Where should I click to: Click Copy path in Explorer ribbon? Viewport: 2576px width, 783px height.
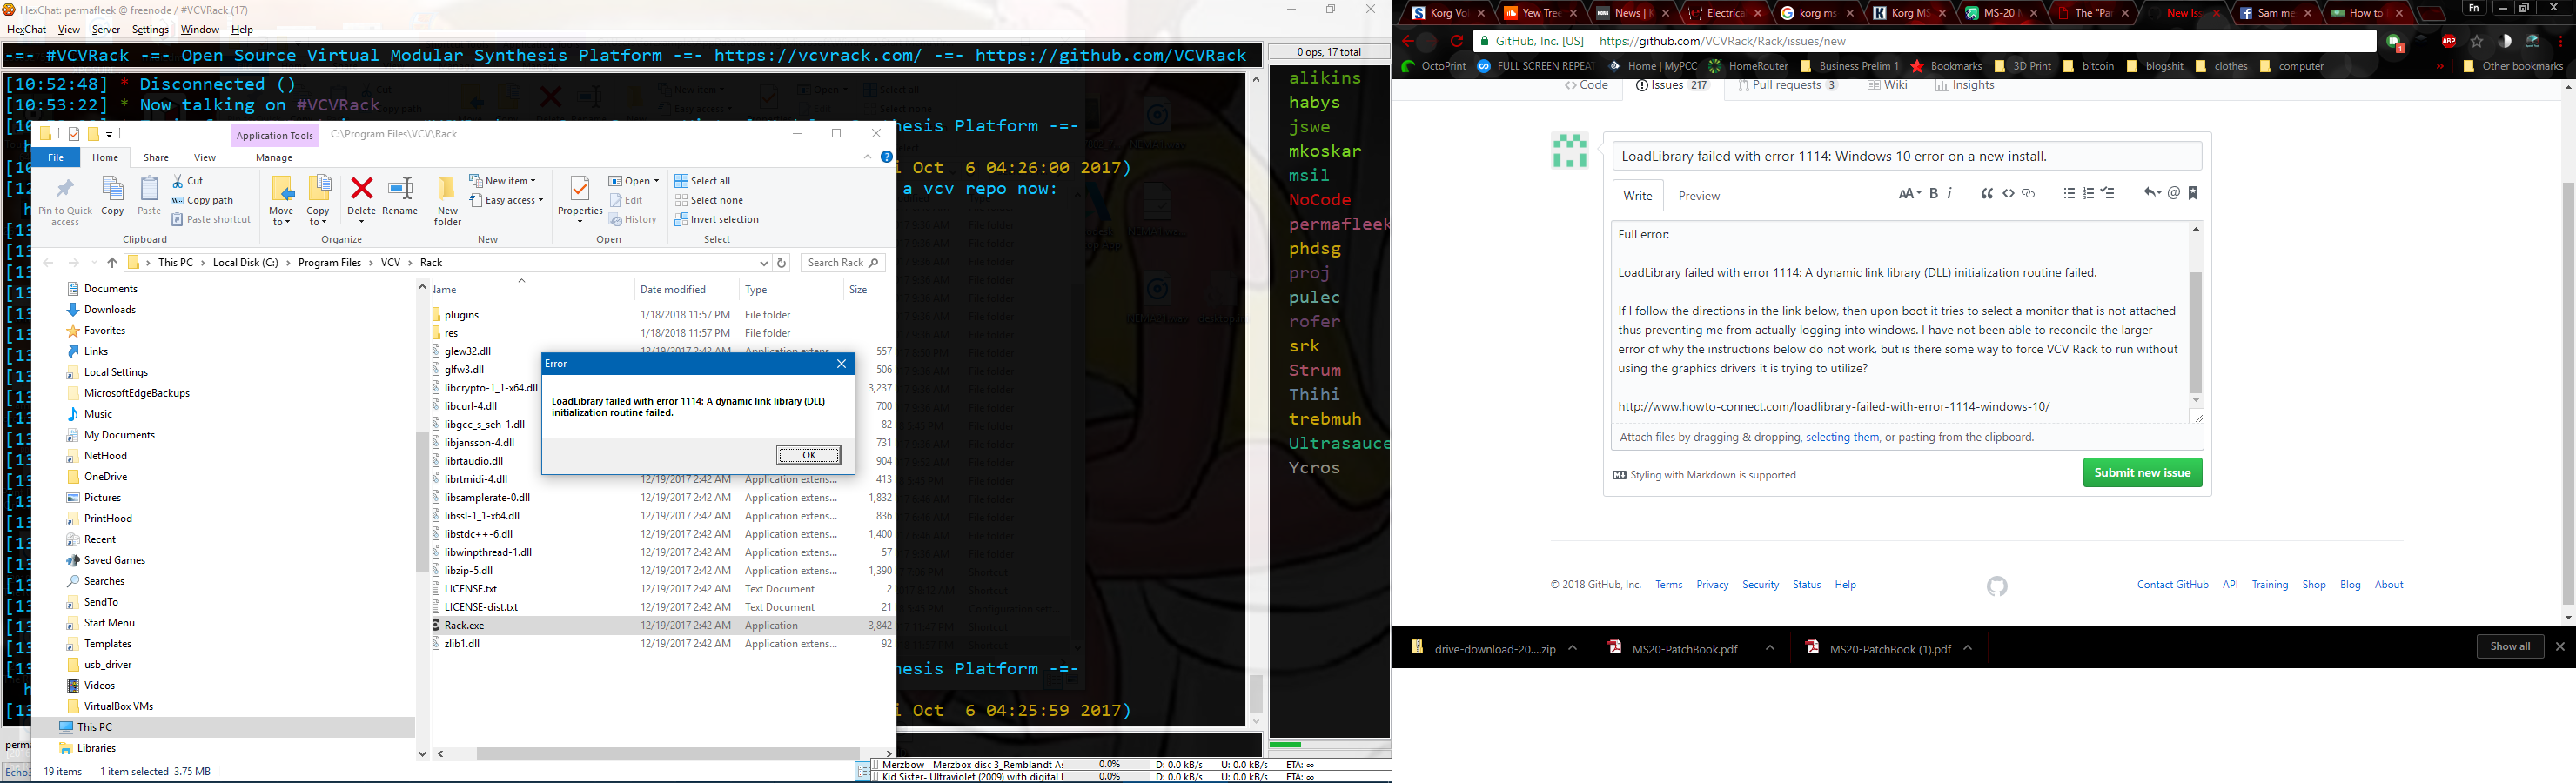tap(202, 200)
